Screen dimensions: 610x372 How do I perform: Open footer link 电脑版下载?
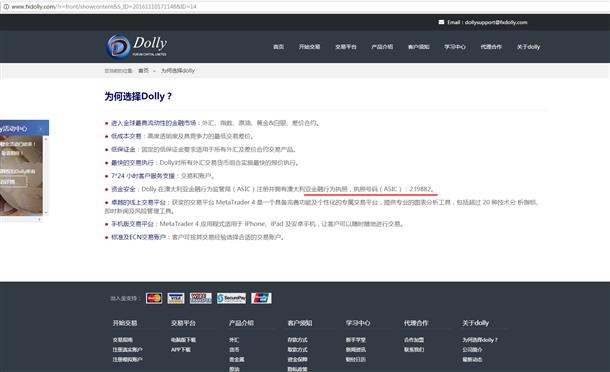click(x=183, y=340)
